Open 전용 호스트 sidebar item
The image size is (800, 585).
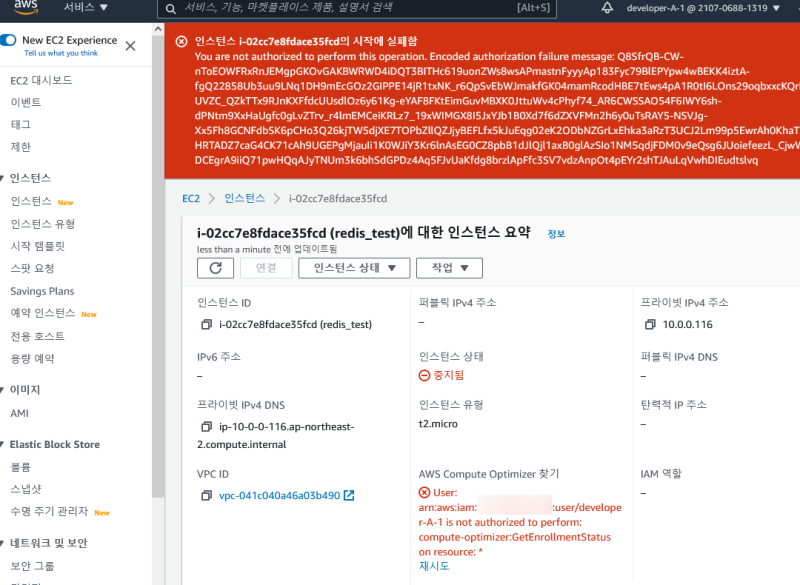[x=38, y=336]
